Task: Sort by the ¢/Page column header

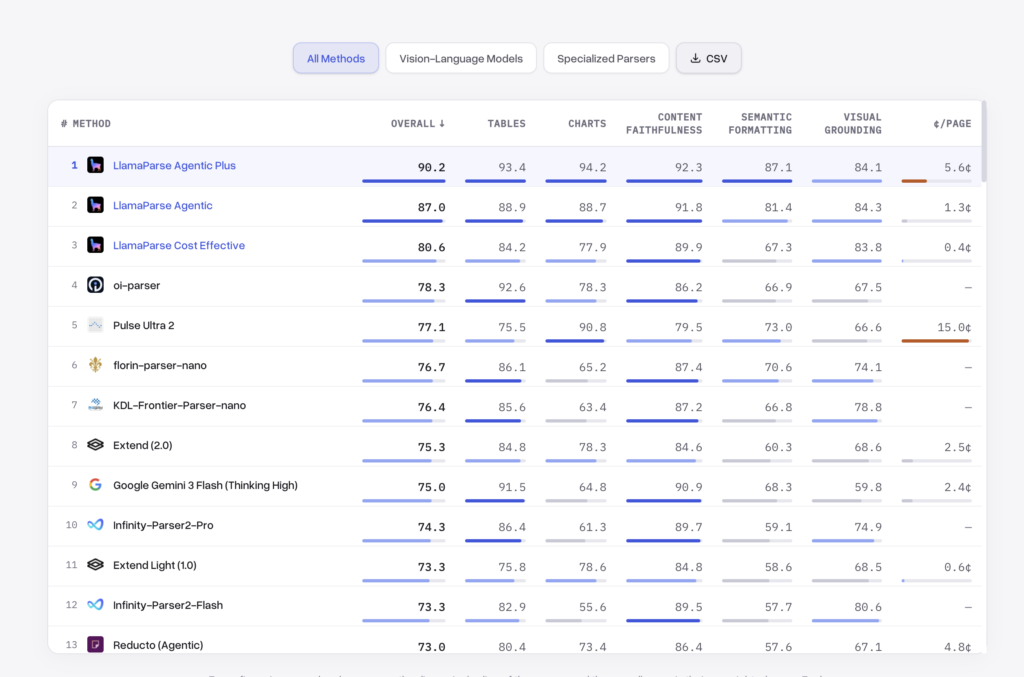Action: [952, 123]
